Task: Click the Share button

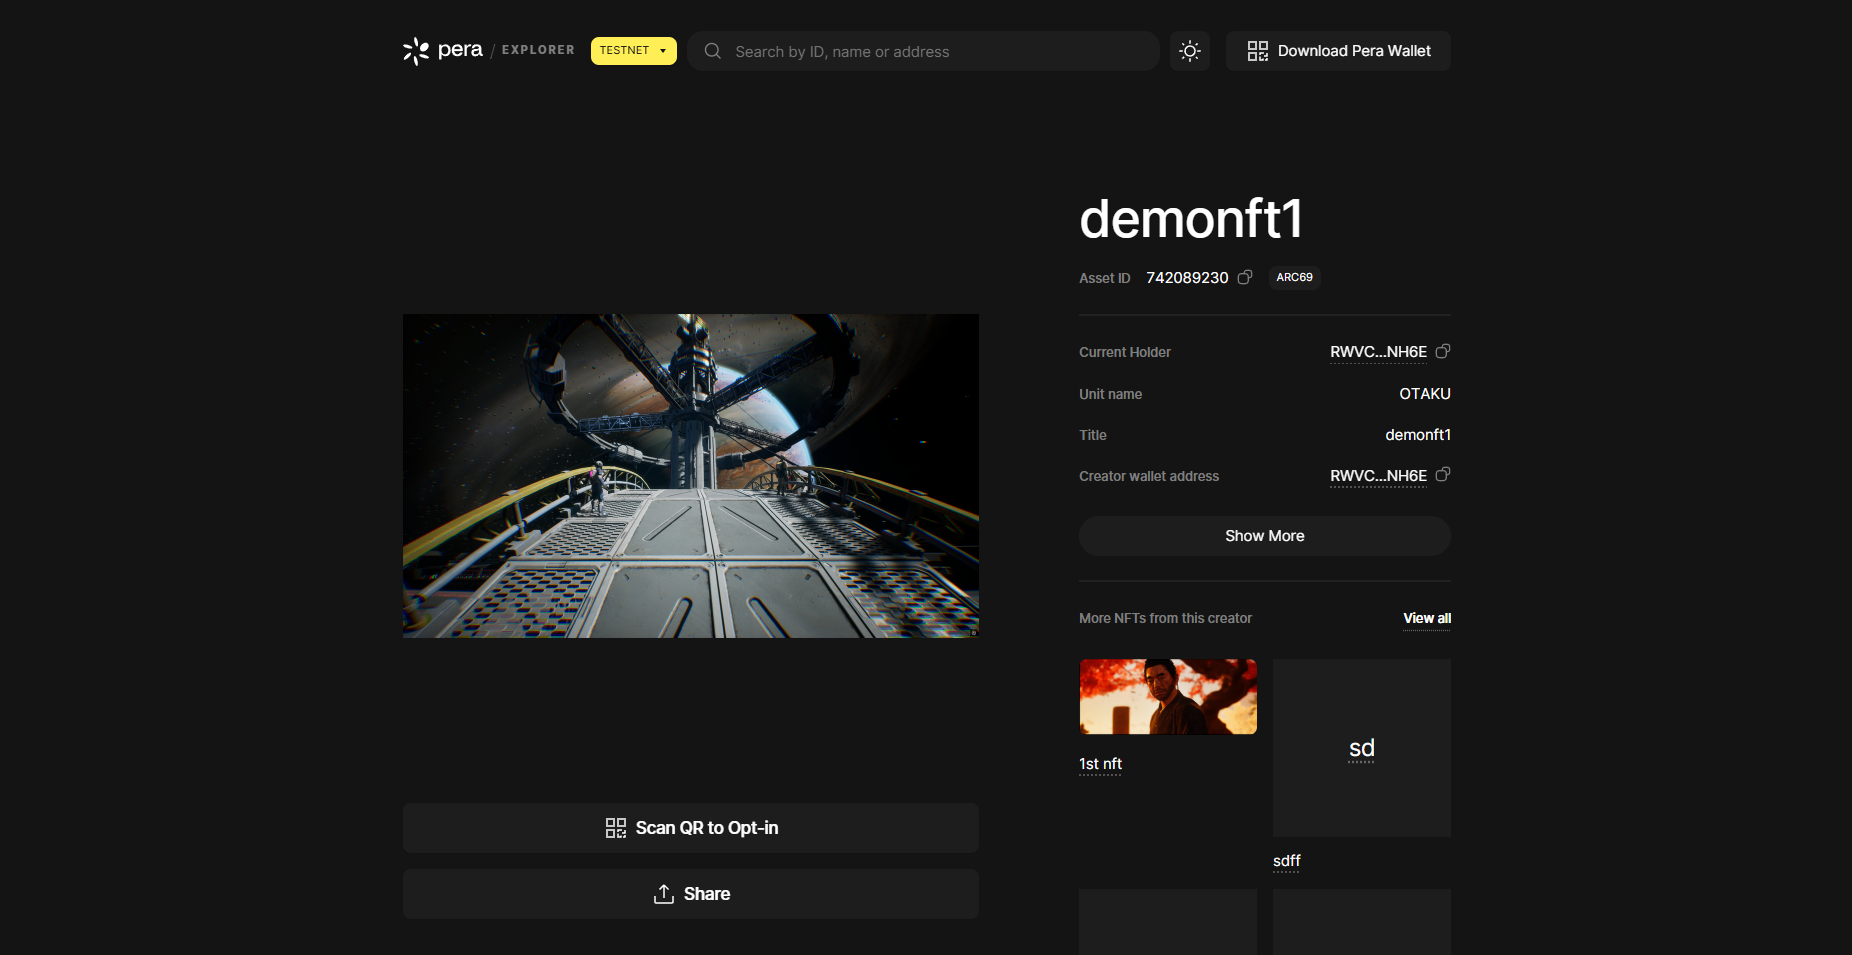Action: point(691,894)
